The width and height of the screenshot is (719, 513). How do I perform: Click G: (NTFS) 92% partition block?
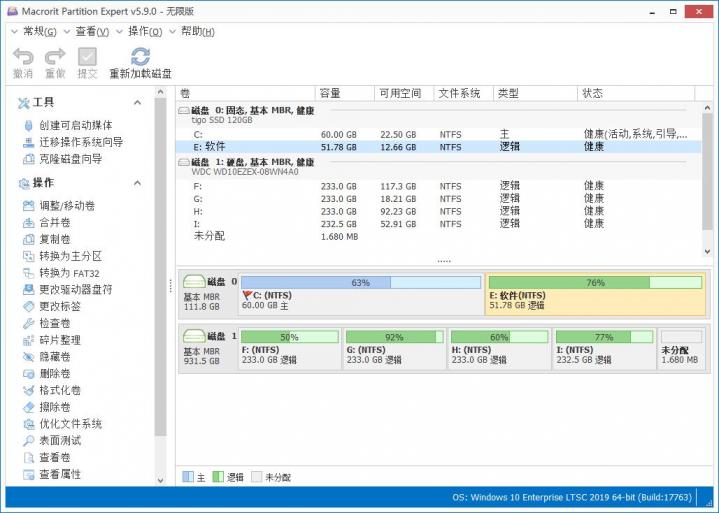click(395, 348)
